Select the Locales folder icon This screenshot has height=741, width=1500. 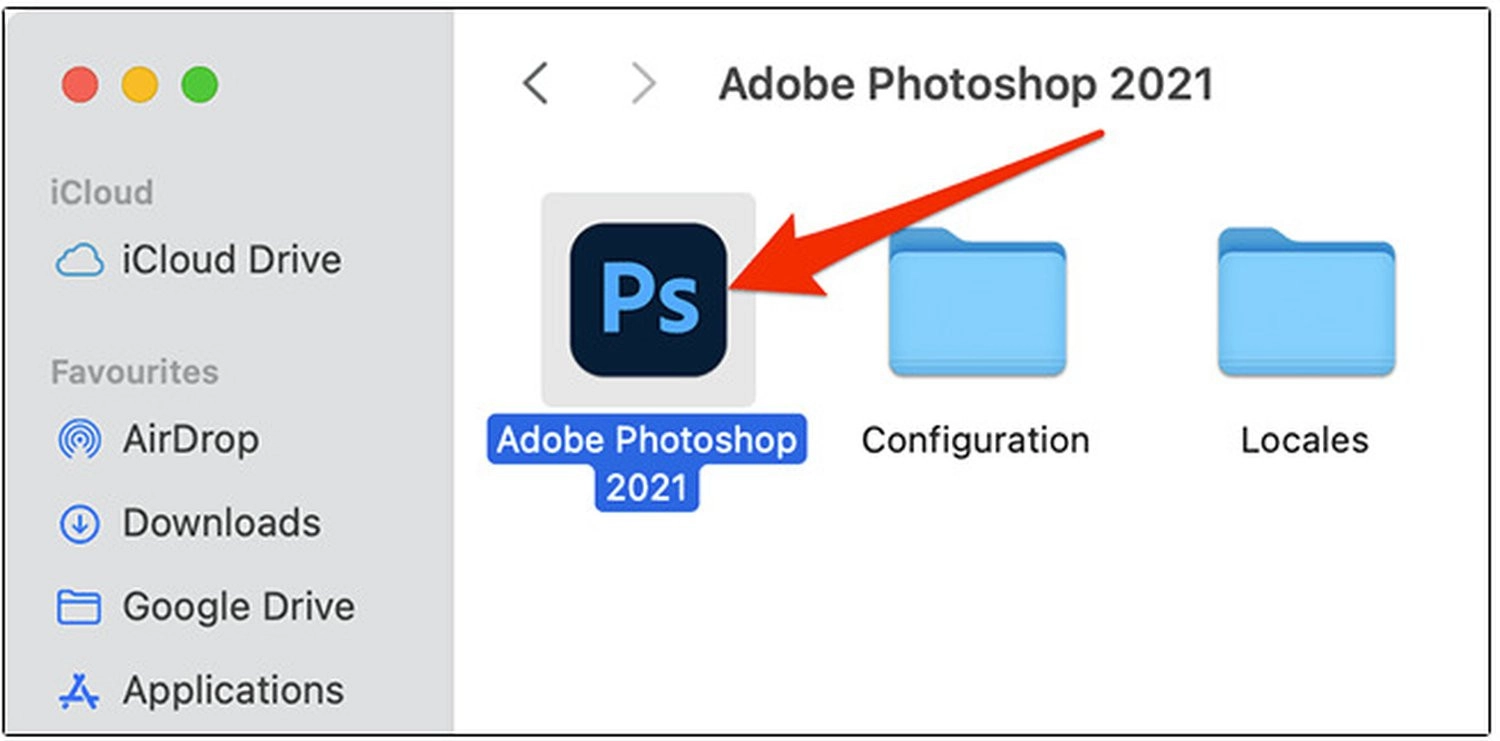click(x=1305, y=301)
